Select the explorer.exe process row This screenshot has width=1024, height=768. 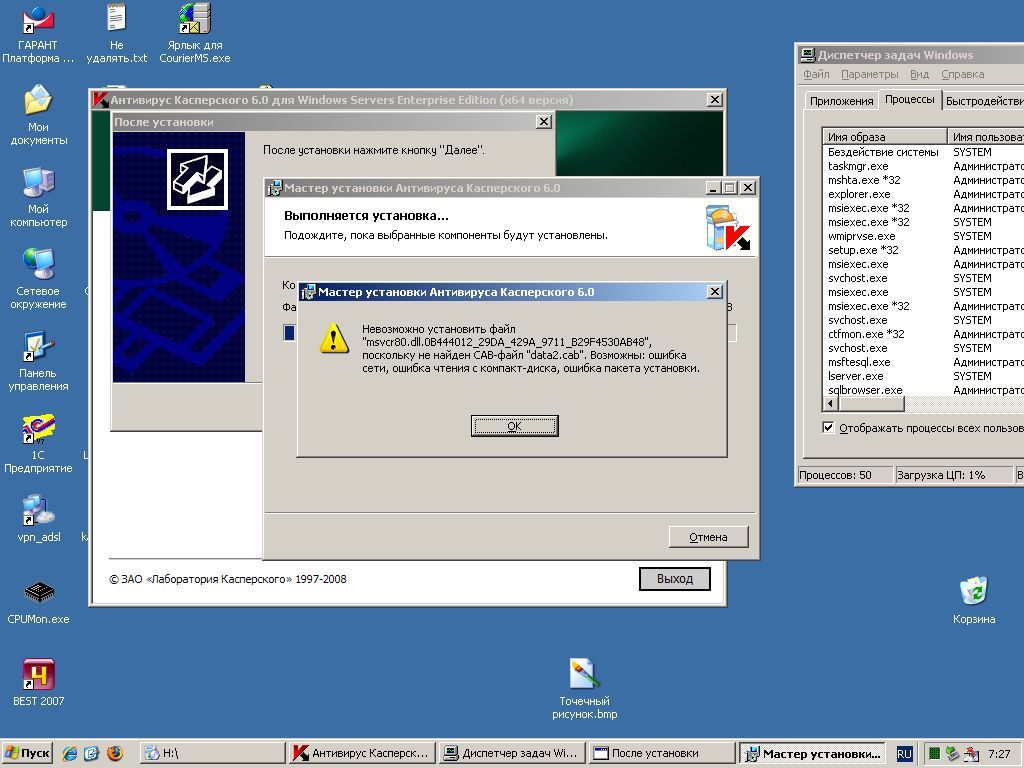[923, 194]
